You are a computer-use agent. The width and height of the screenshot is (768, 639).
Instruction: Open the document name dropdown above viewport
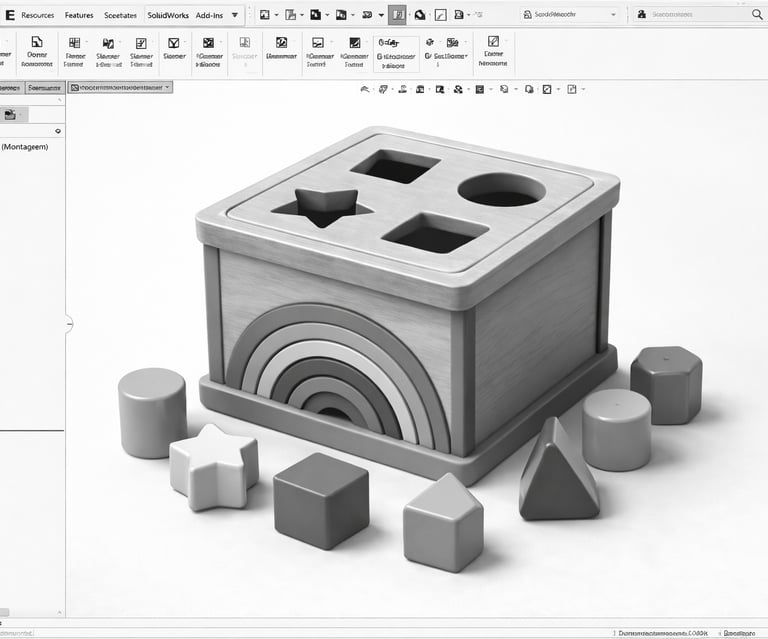click(120, 88)
